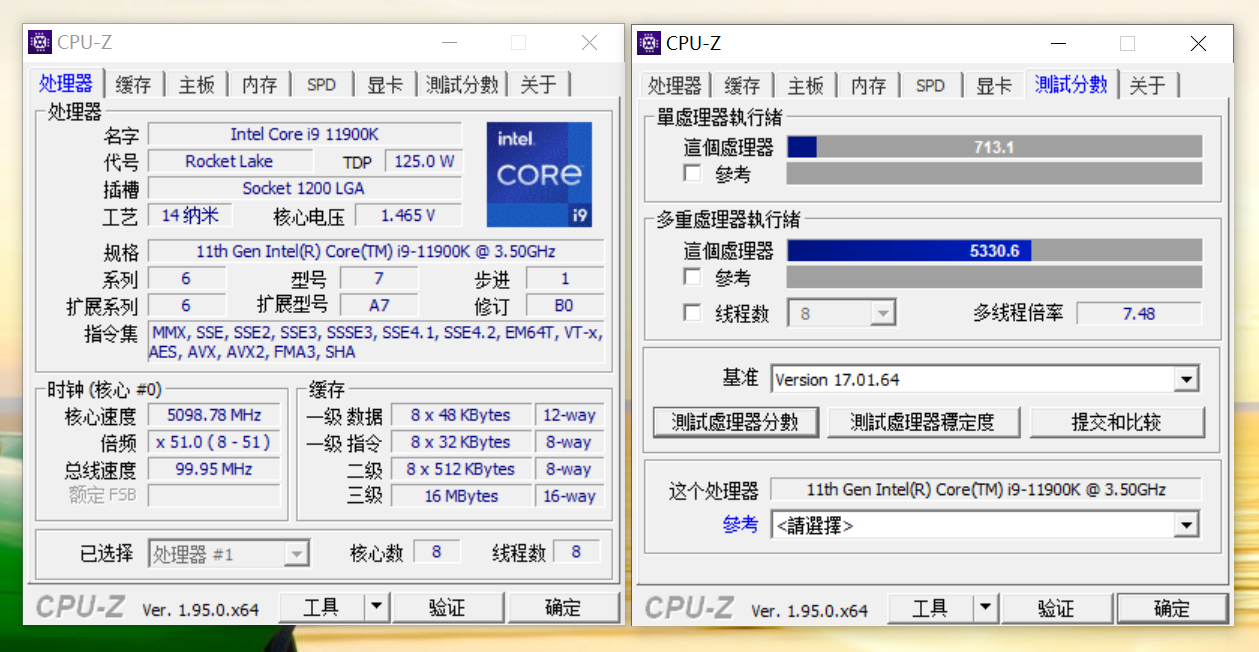Enable the 参考 checkbox under 單處理器執行緒
The width and height of the screenshot is (1259, 652).
click(691, 173)
